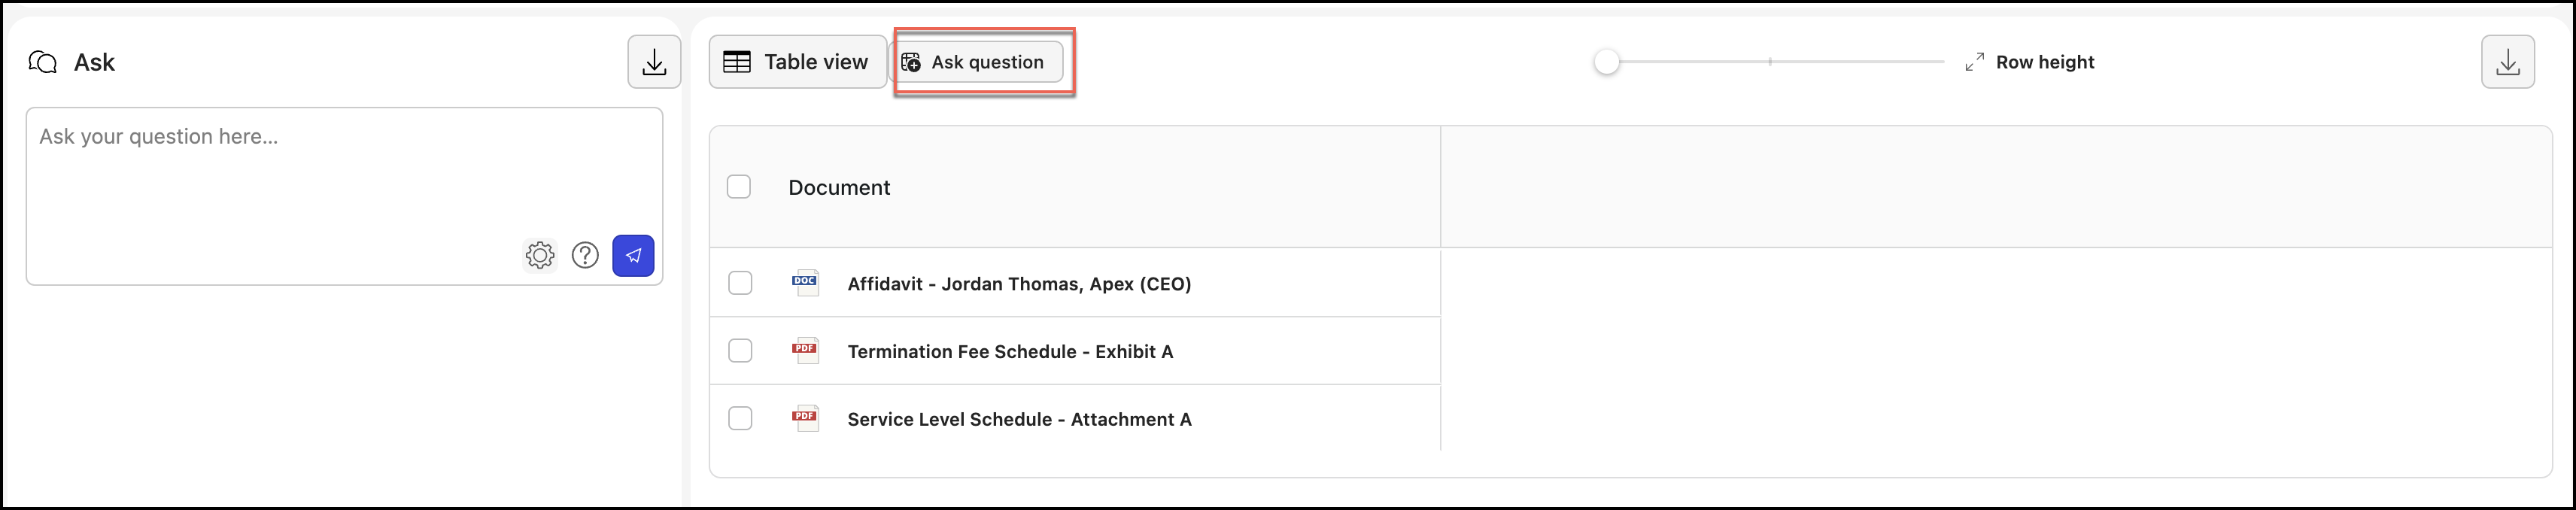
Task: Click the download icon above the table
Action: [2507, 62]
